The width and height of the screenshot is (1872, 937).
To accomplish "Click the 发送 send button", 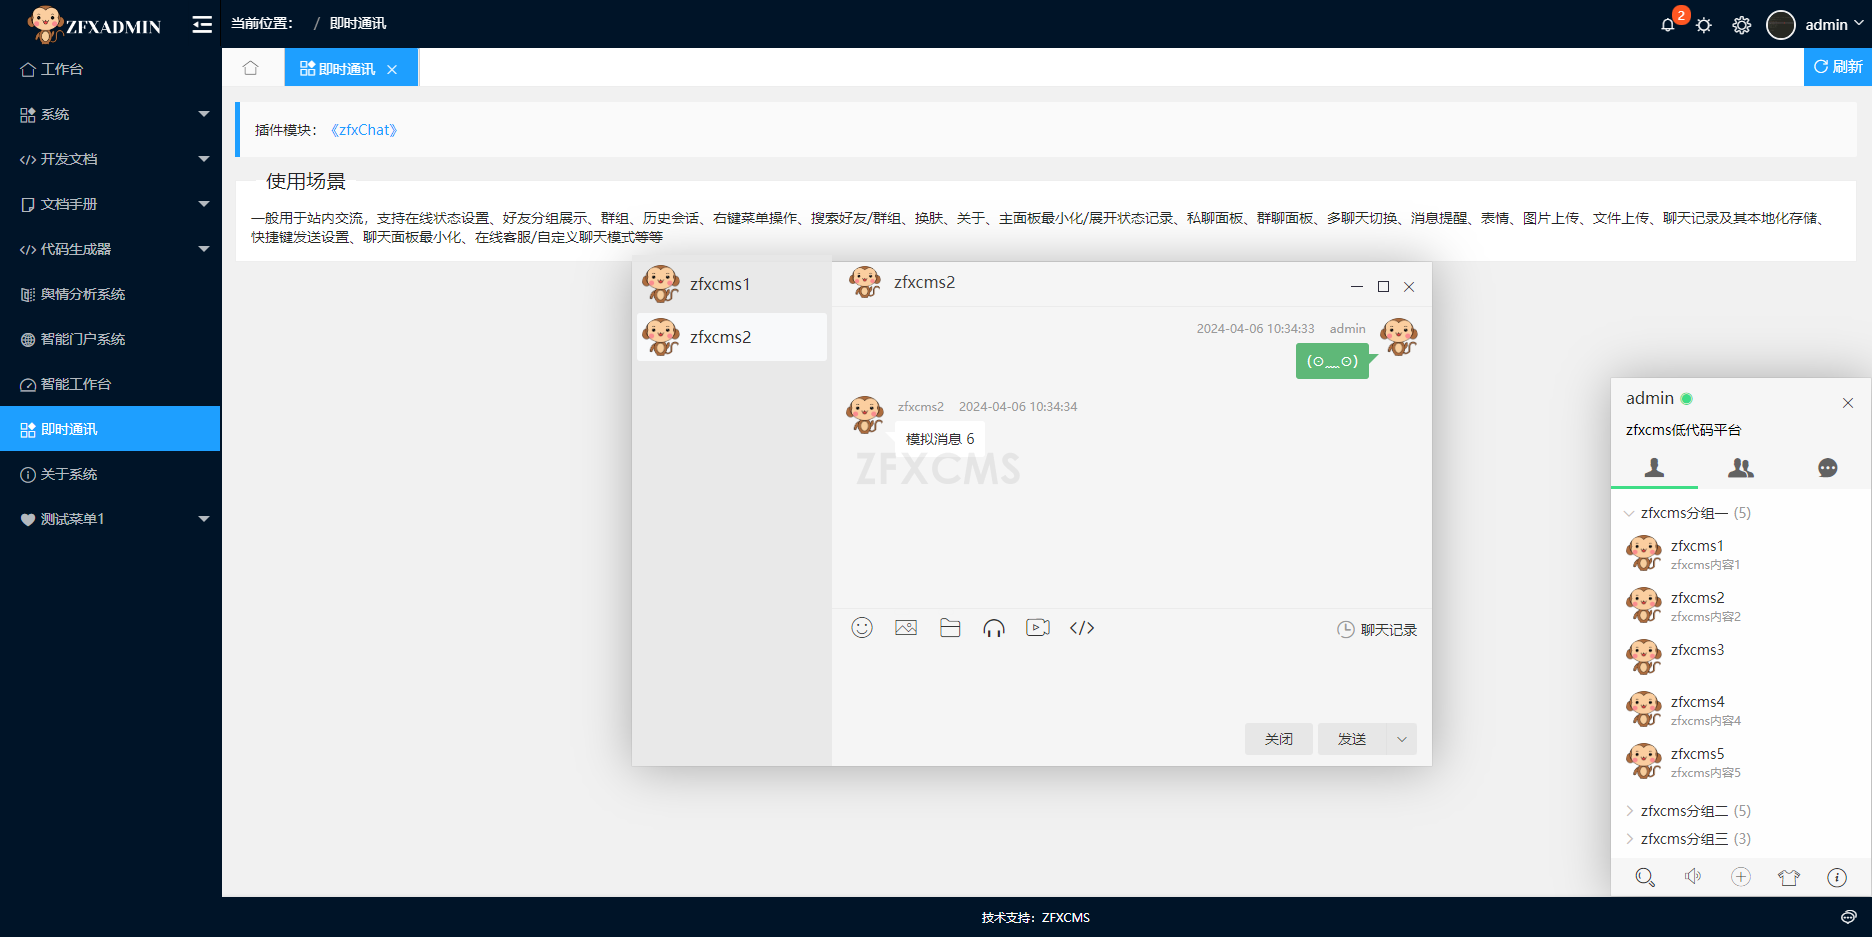I will [x=1352, y=739].
